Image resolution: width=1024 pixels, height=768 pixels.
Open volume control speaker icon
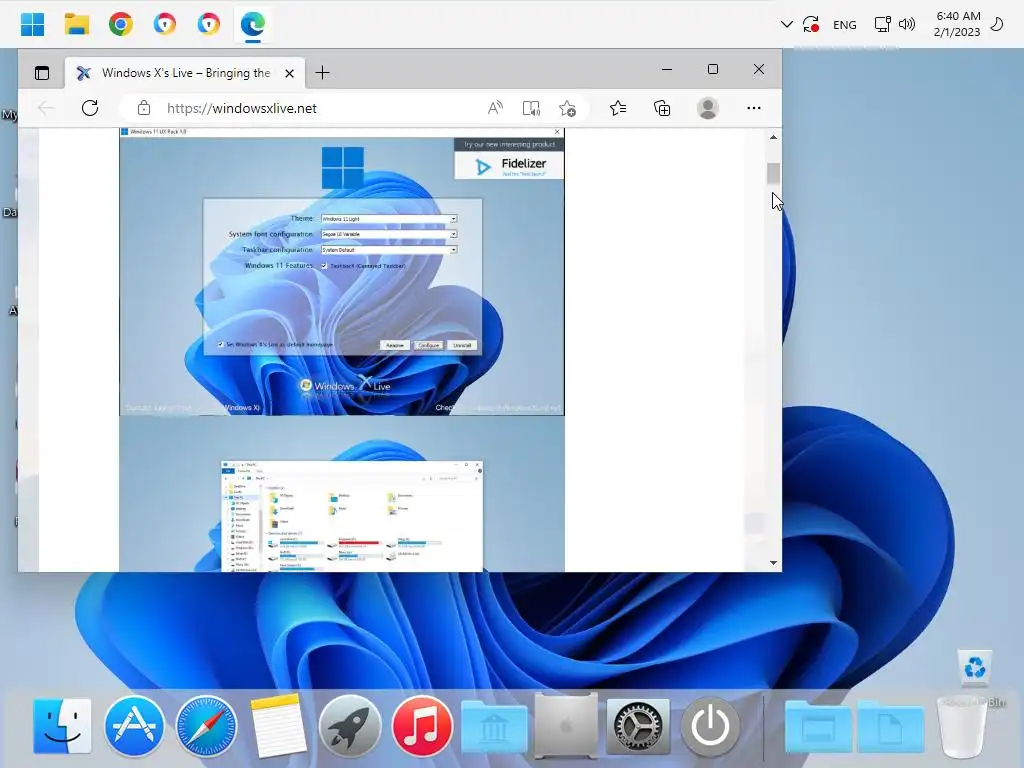point(906,25)
